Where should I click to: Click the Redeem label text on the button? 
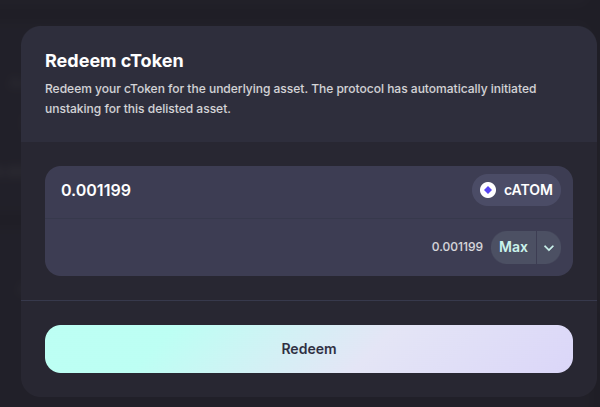308,349
